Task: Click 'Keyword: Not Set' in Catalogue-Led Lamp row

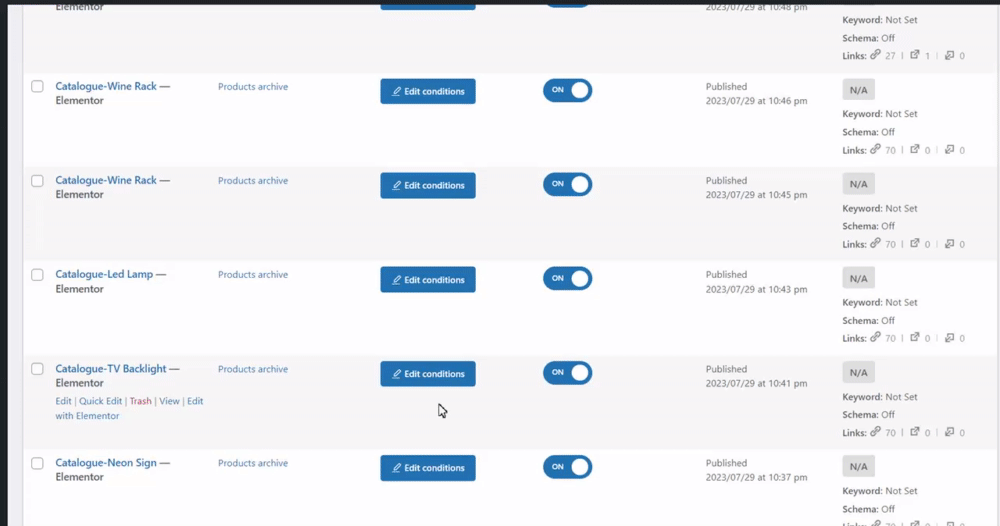Action: click(880, 303)
